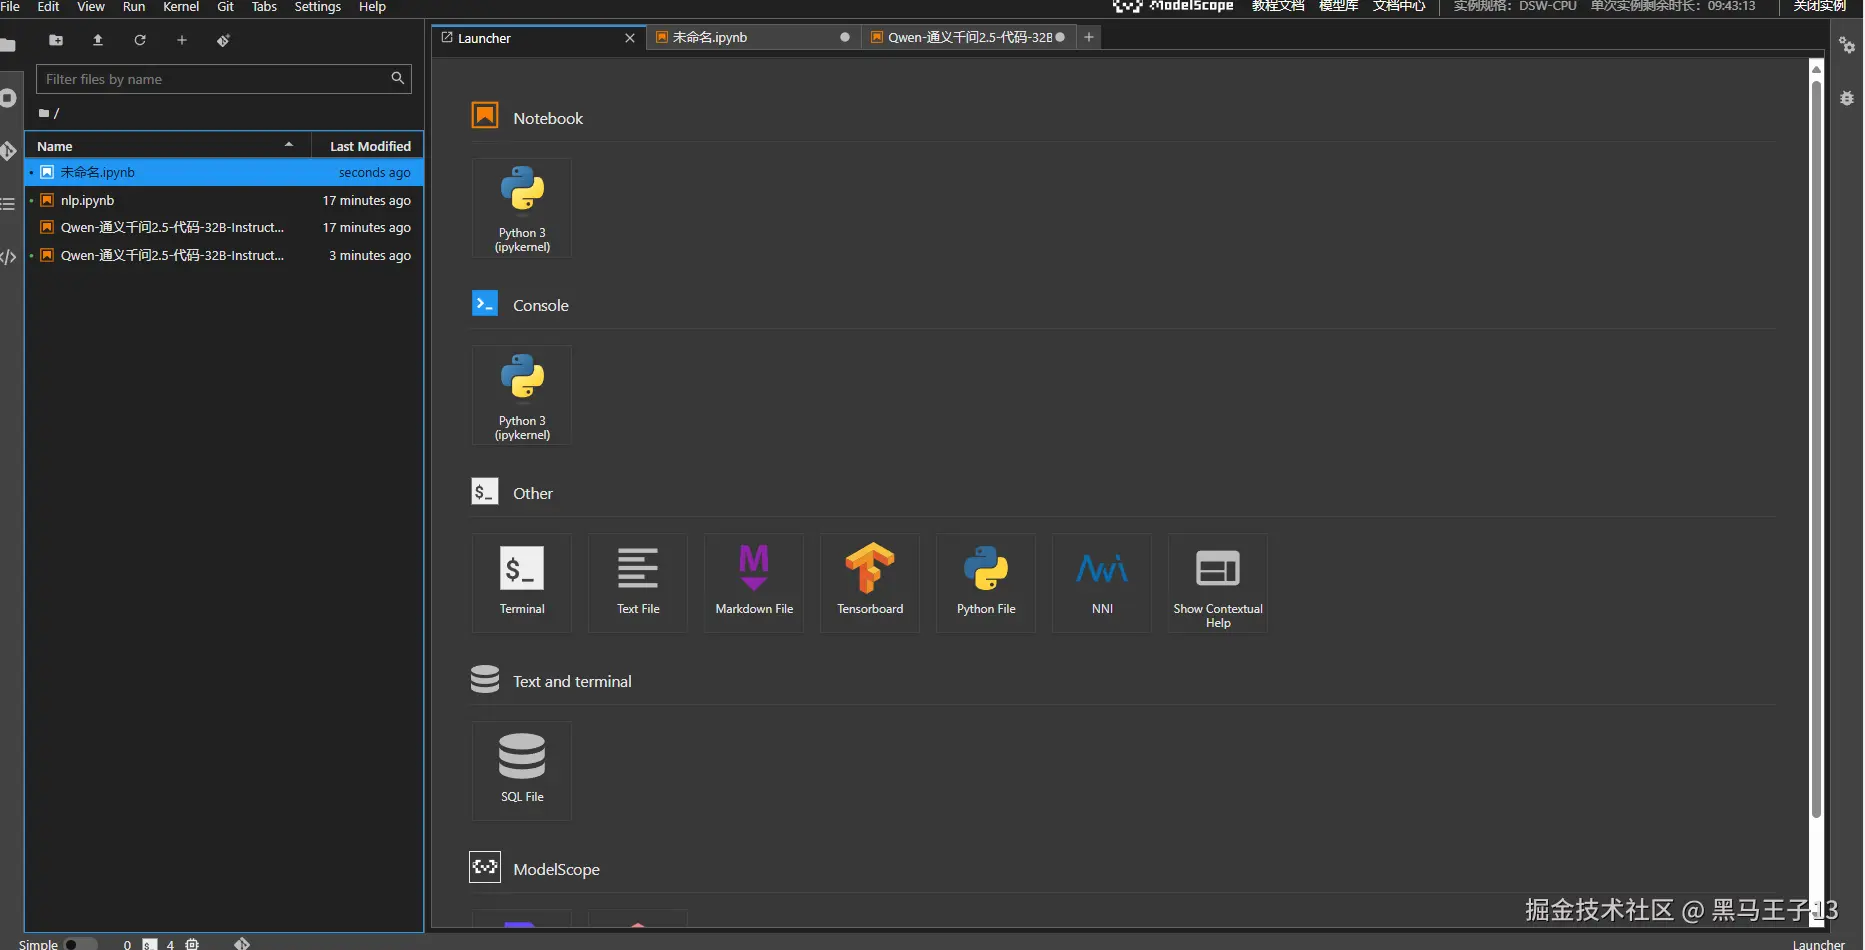
Task: Create a new Text File
Action: click(x=638, y=583)
